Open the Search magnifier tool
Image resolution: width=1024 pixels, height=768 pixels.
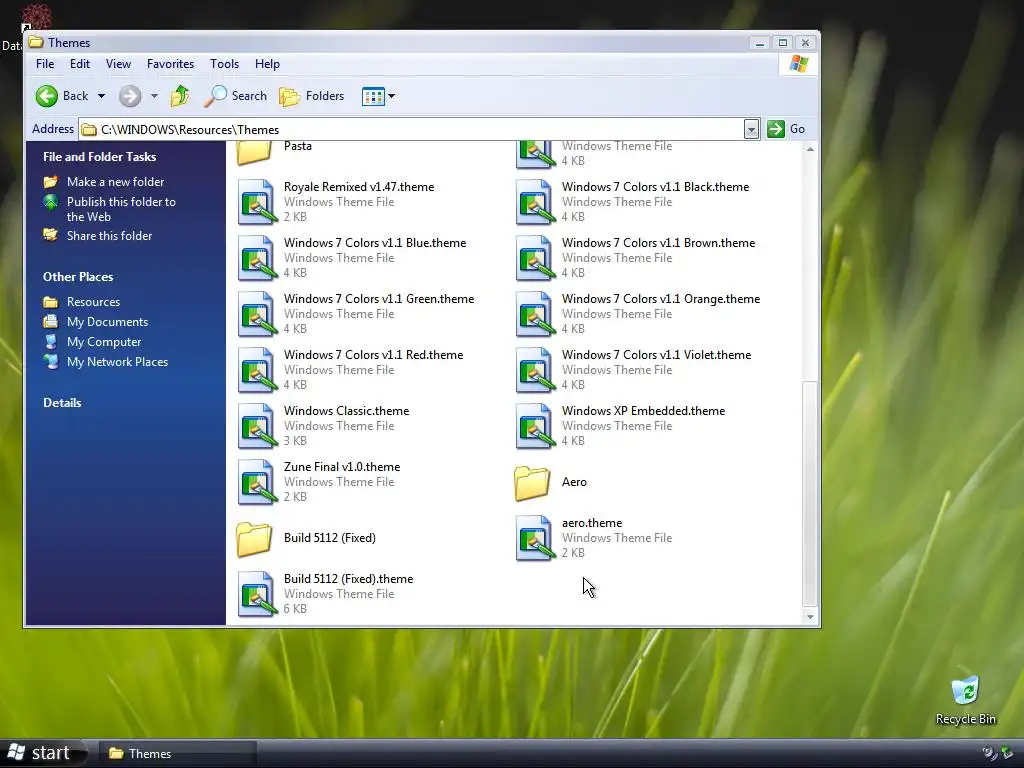click(x=236, y=96)
